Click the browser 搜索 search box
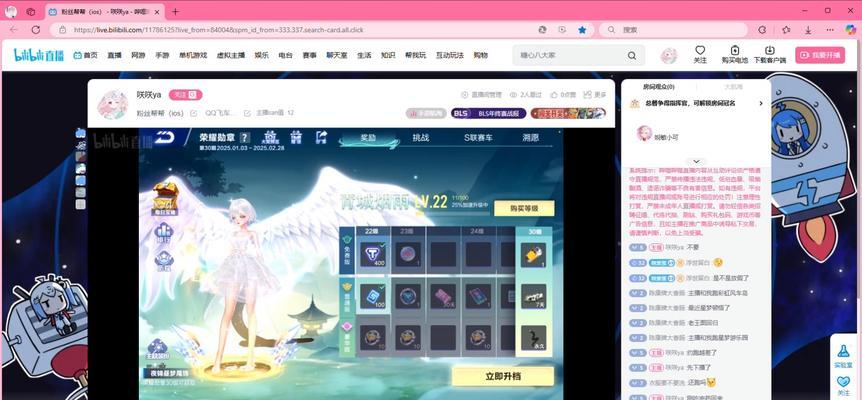 point(672,30)
